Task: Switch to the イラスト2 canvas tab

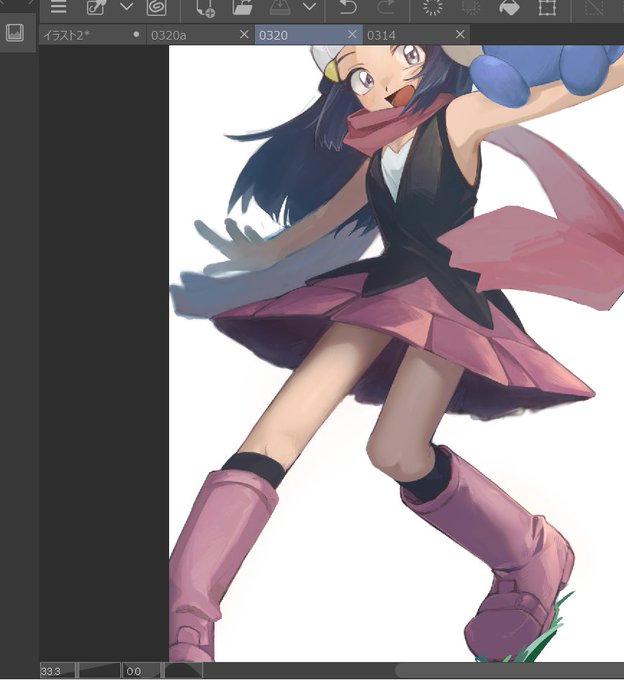Action: [x=92, y=35]
